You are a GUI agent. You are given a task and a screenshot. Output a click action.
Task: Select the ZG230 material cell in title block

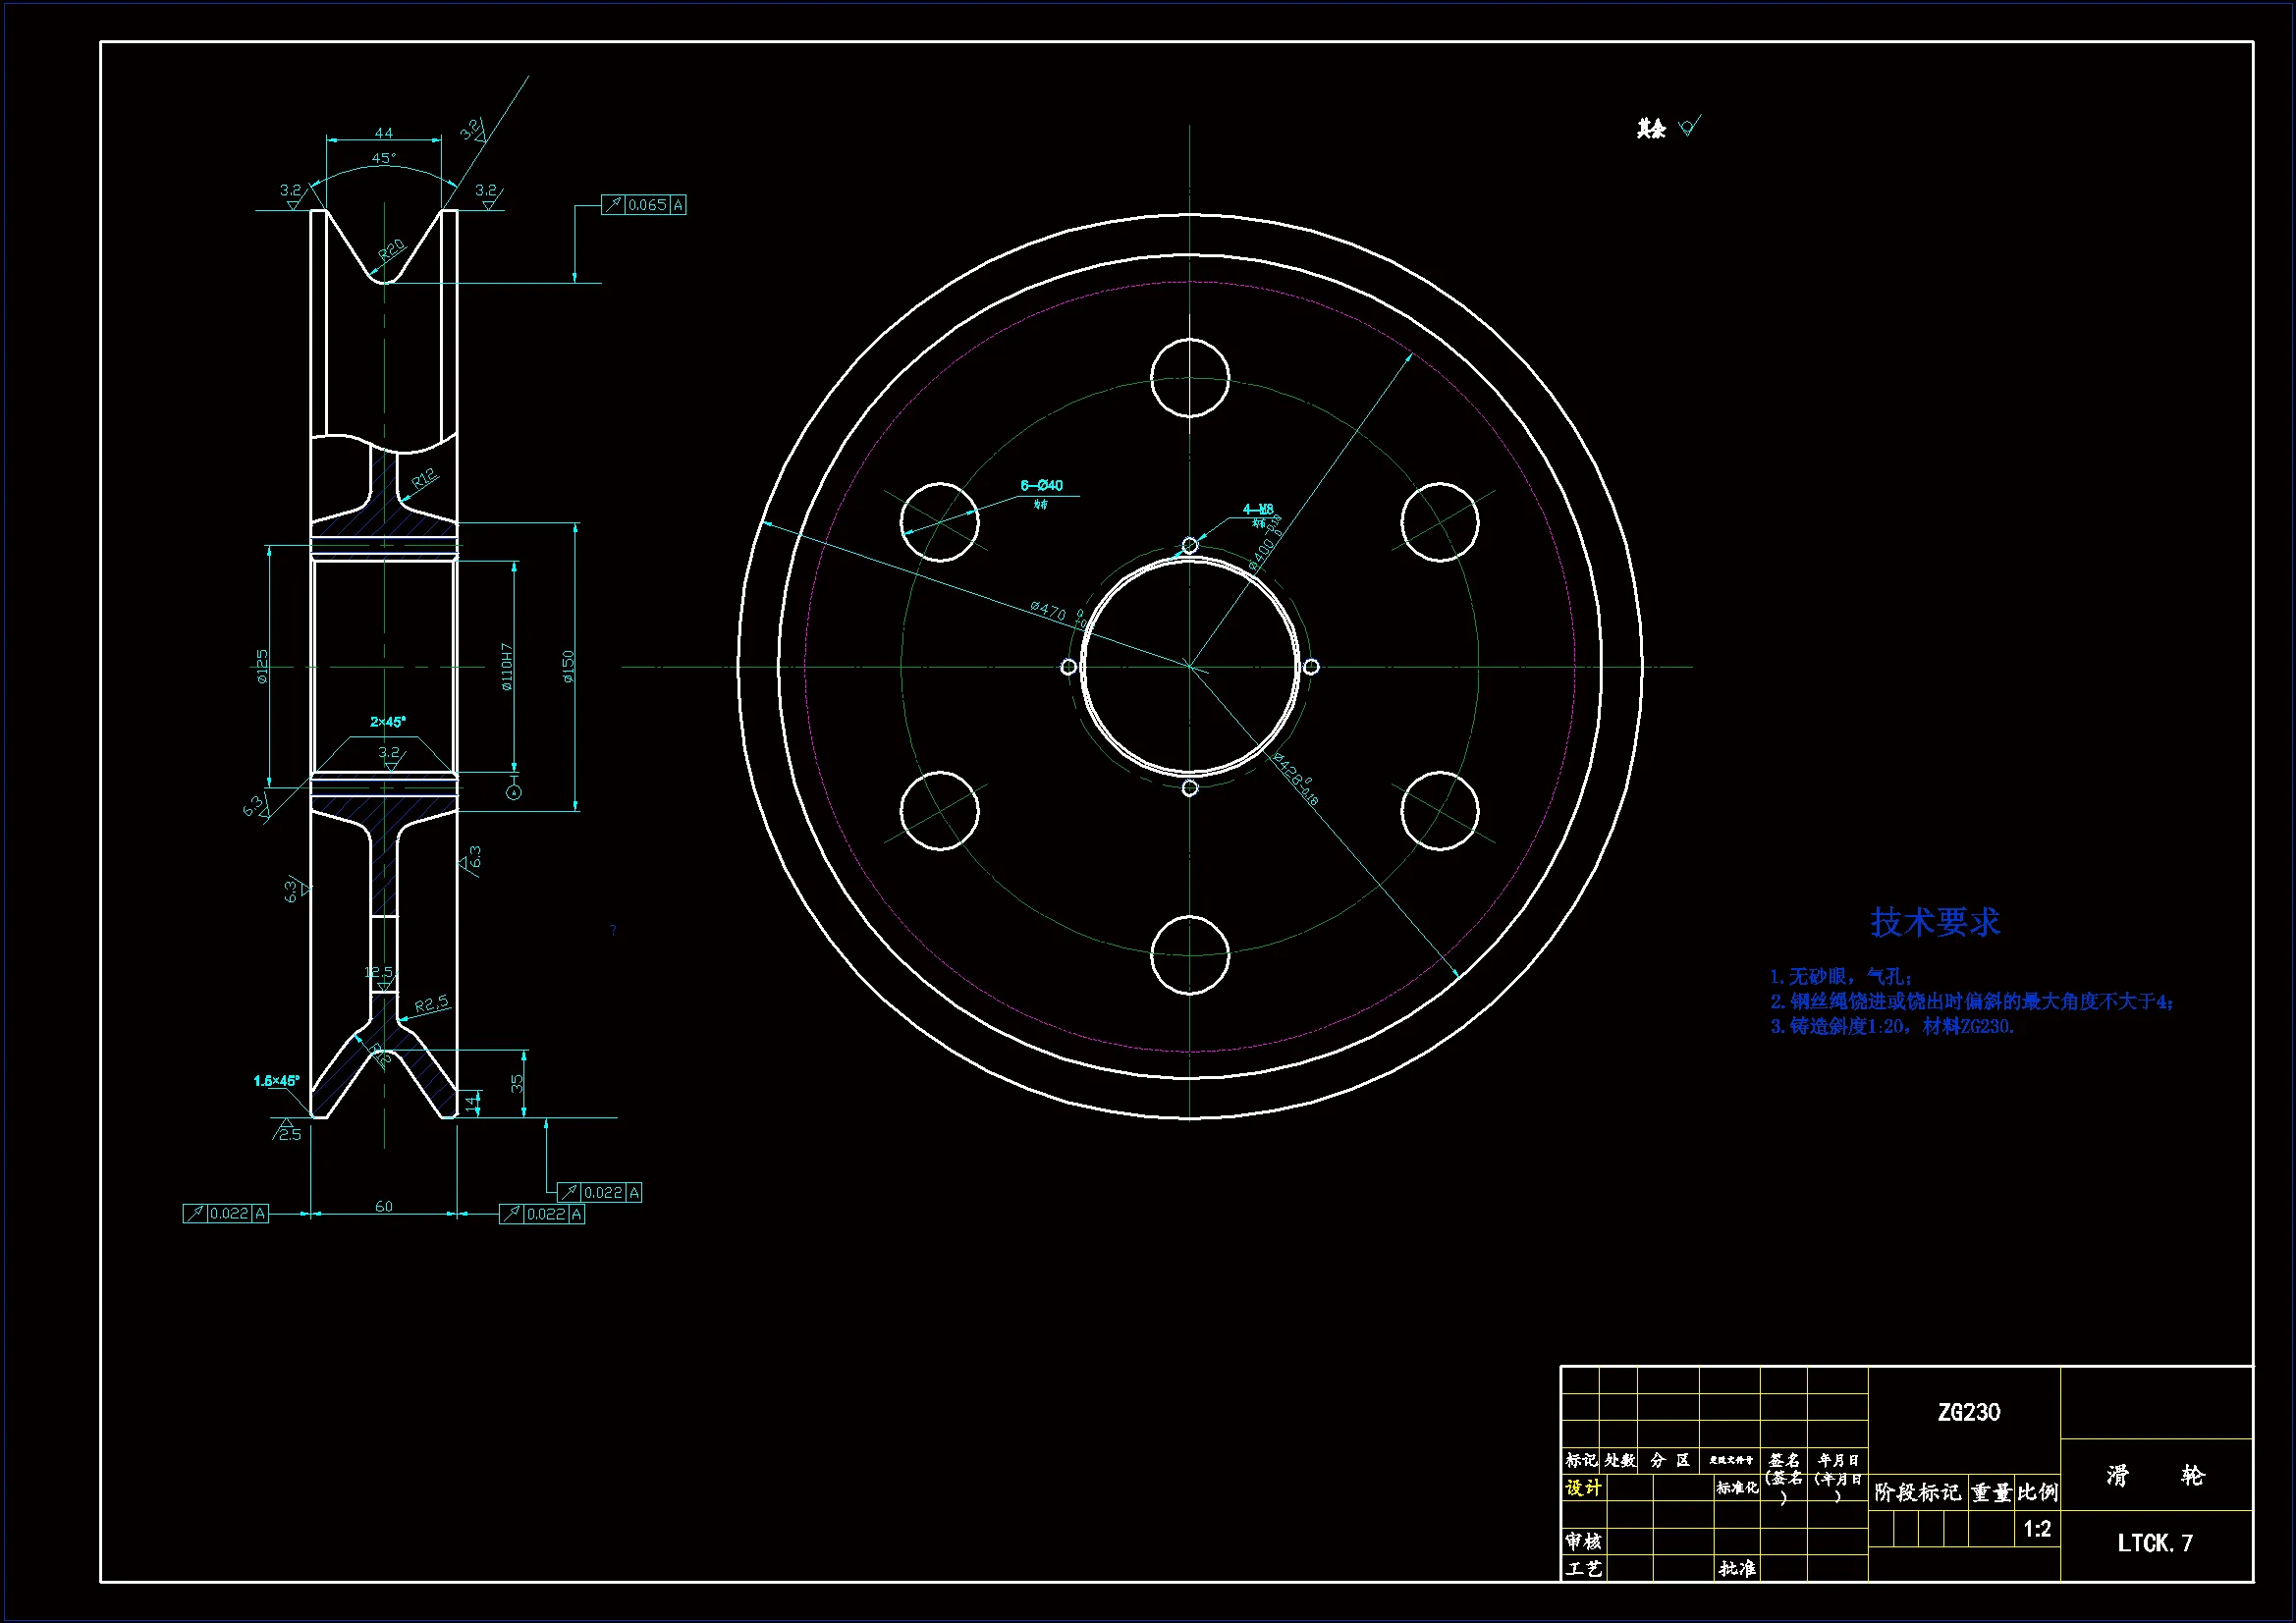pyautogui.click(x=1968, y=1412)
